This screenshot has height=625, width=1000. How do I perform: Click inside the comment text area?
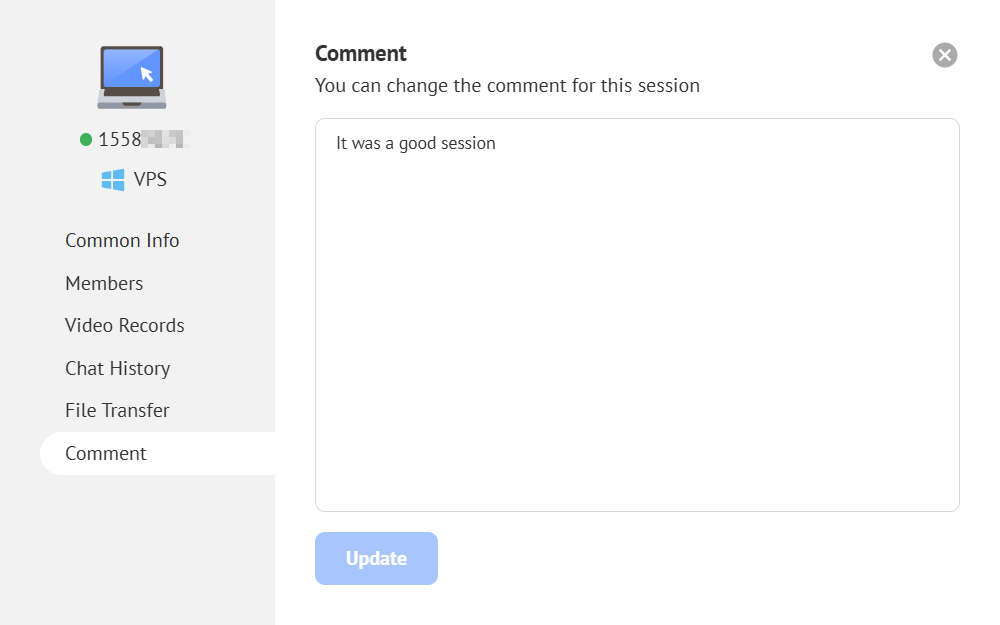[x=637, y=330]
